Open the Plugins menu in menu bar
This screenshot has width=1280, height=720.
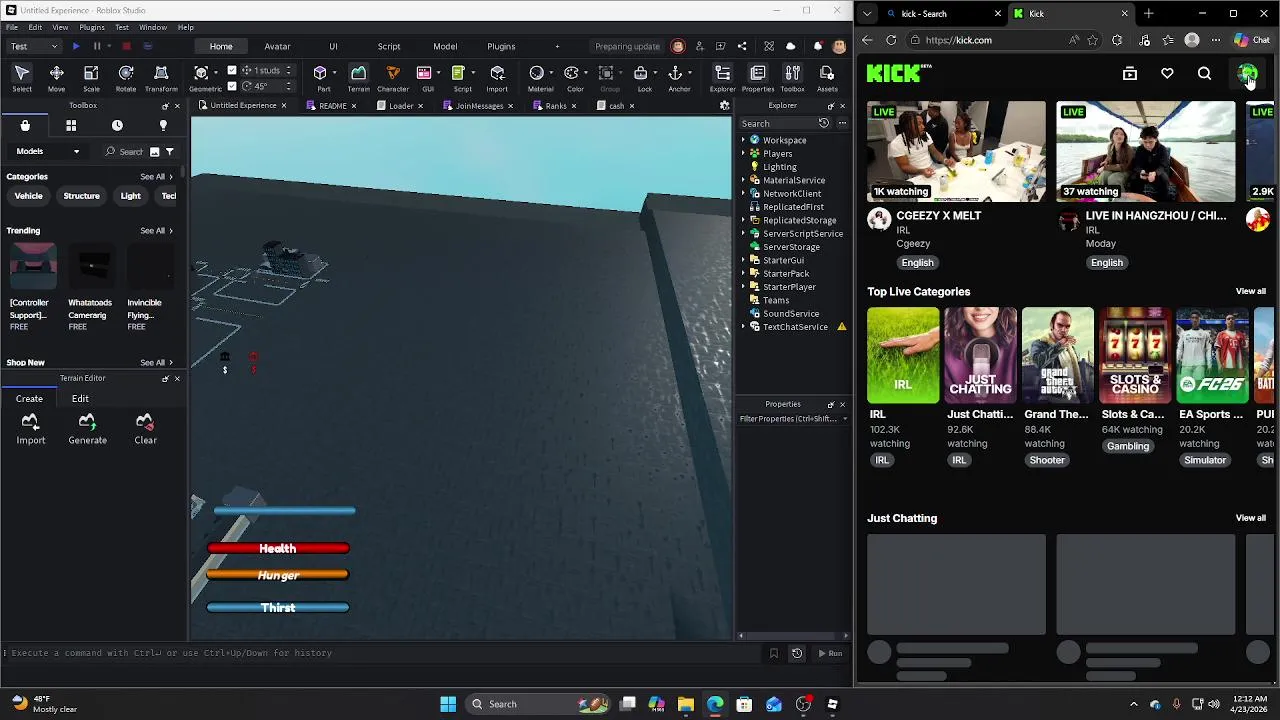[x=92, y=27]
